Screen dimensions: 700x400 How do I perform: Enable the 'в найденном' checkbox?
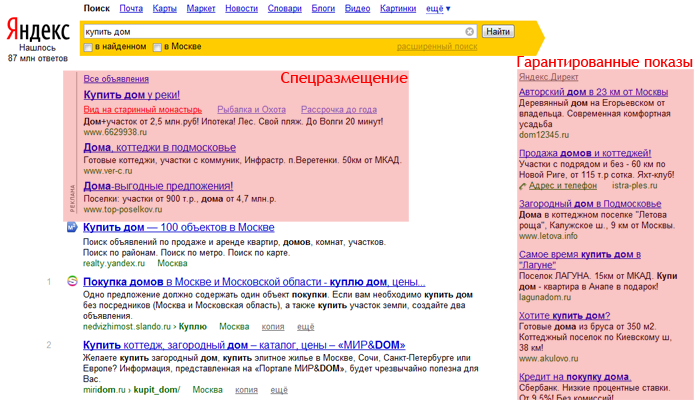click(x=88, y=47)
